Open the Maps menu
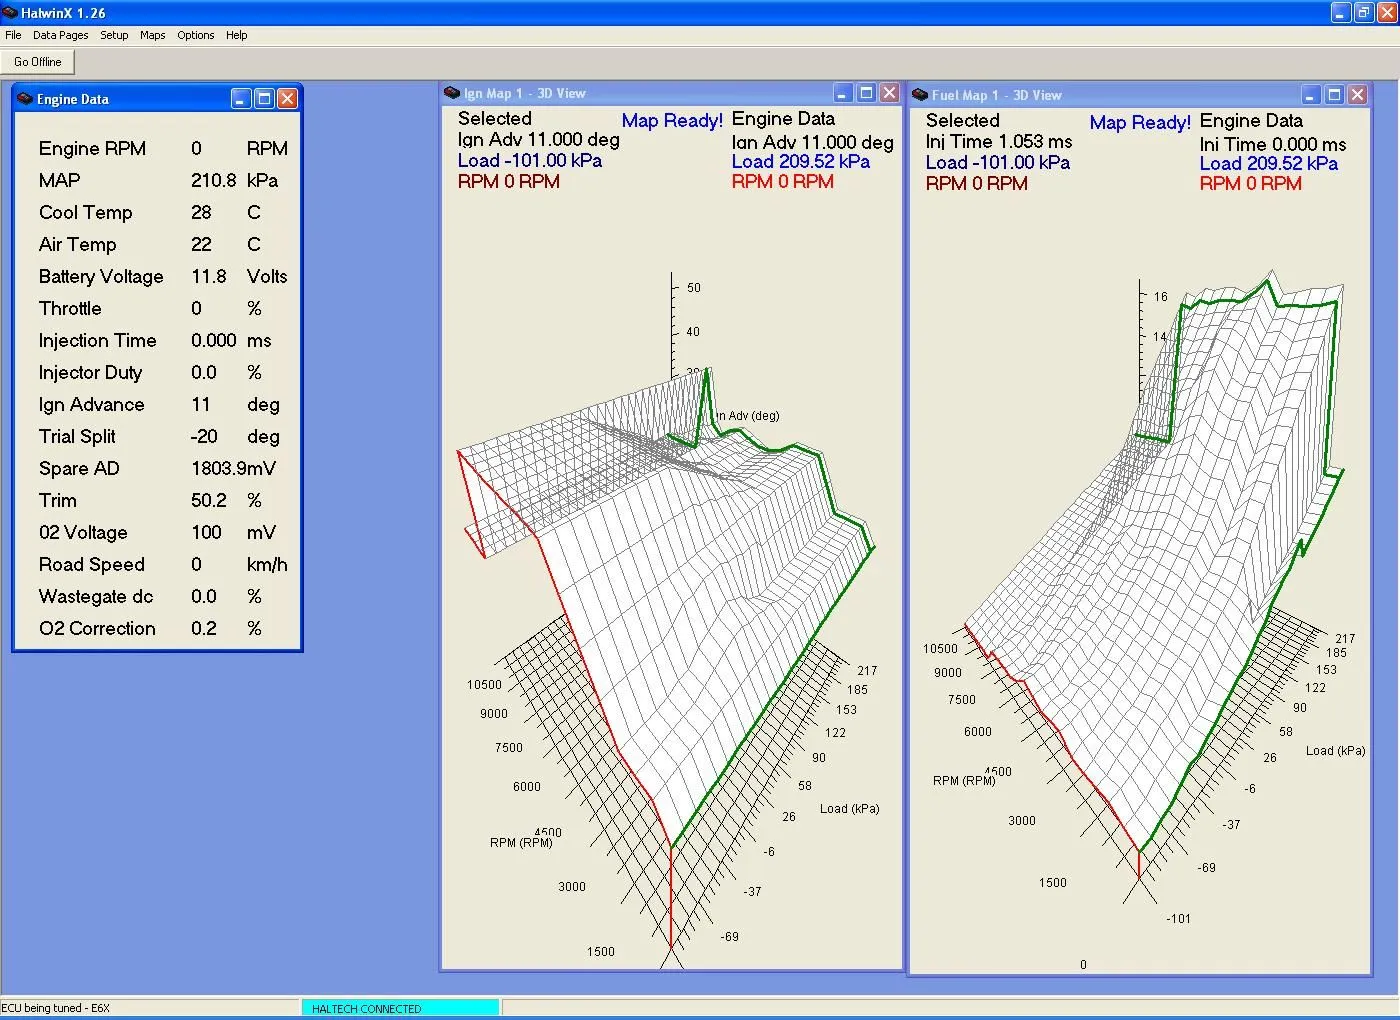Viewport: 1400px width, 1020px height. click(152, 35)
